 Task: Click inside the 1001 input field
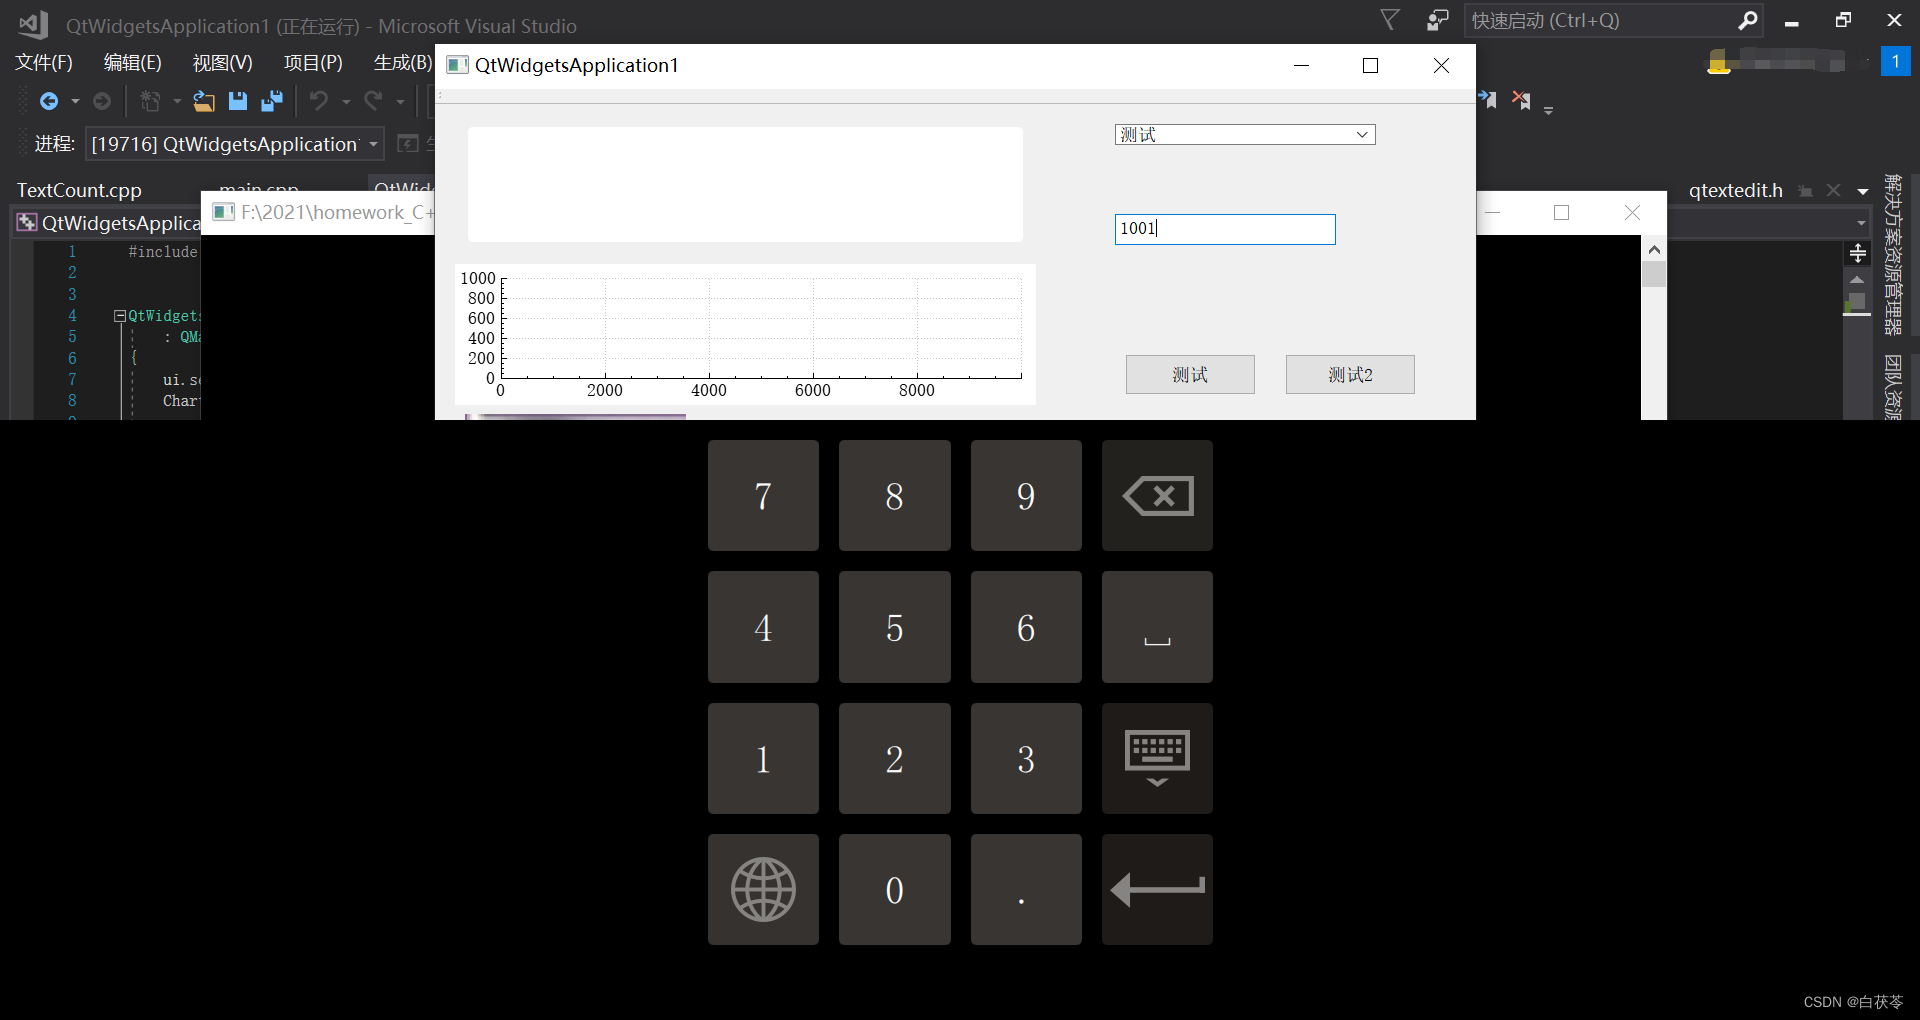1224,229
